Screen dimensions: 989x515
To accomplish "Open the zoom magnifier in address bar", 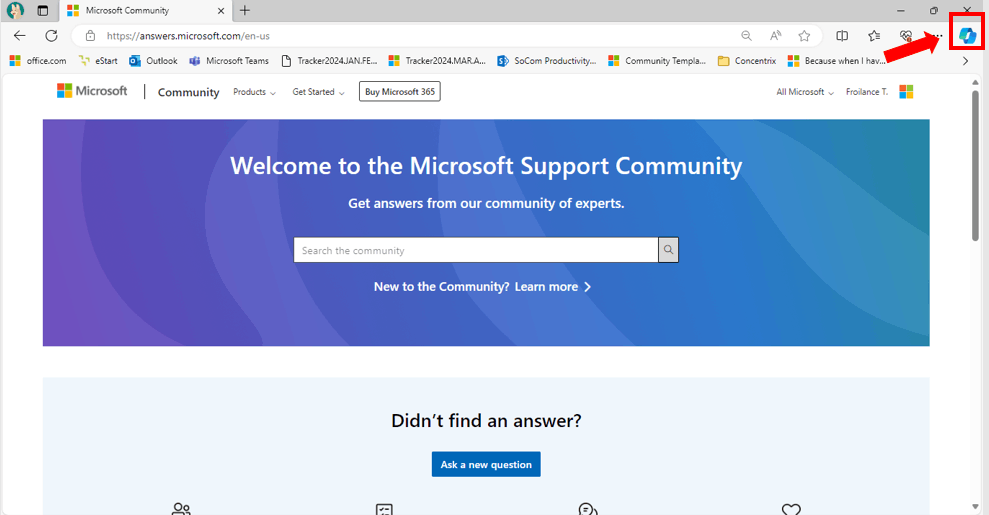I will tap(746, 36).
